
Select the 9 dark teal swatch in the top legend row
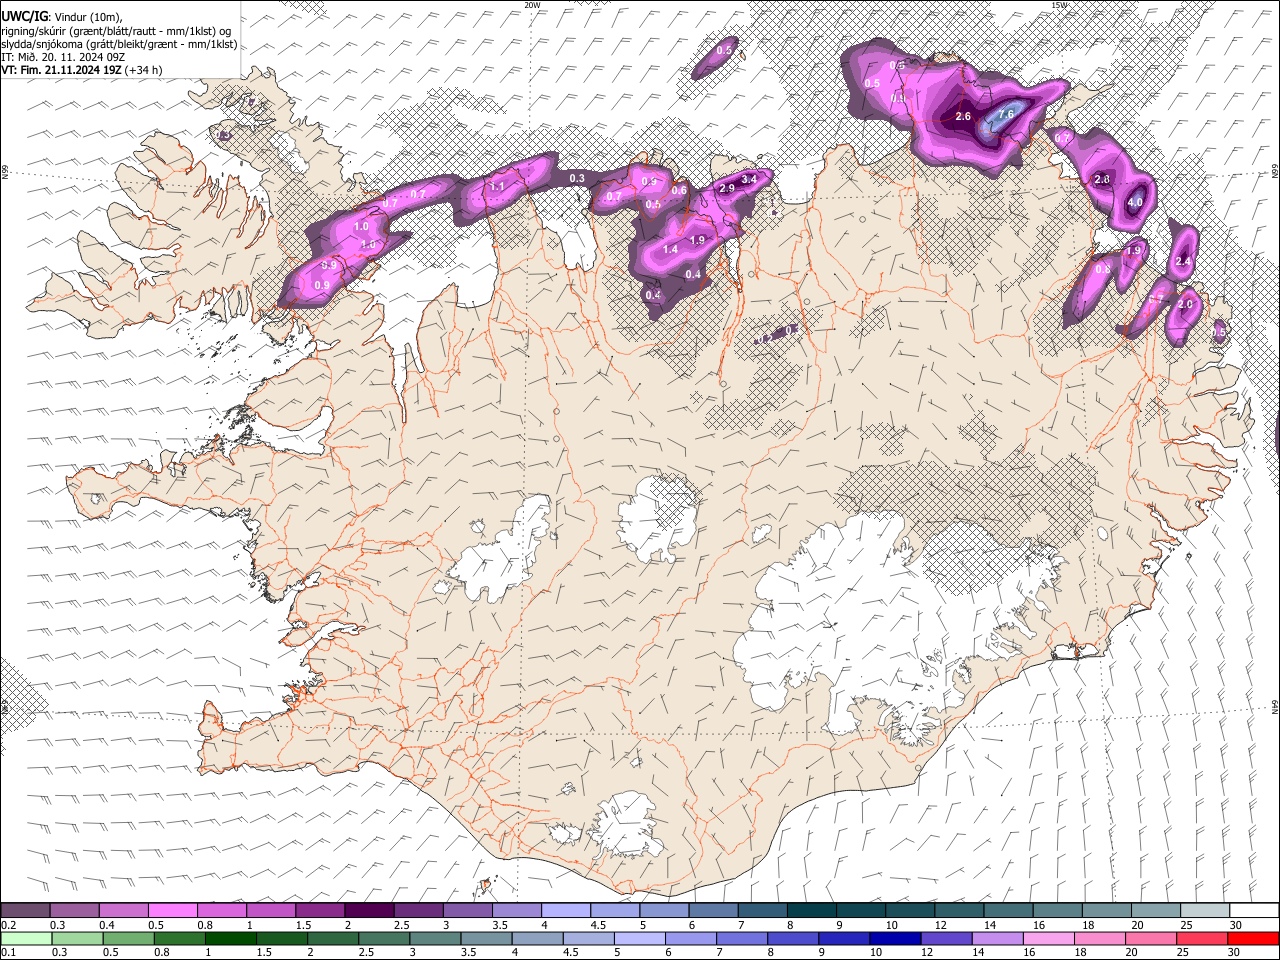click(x=861, y=911)
